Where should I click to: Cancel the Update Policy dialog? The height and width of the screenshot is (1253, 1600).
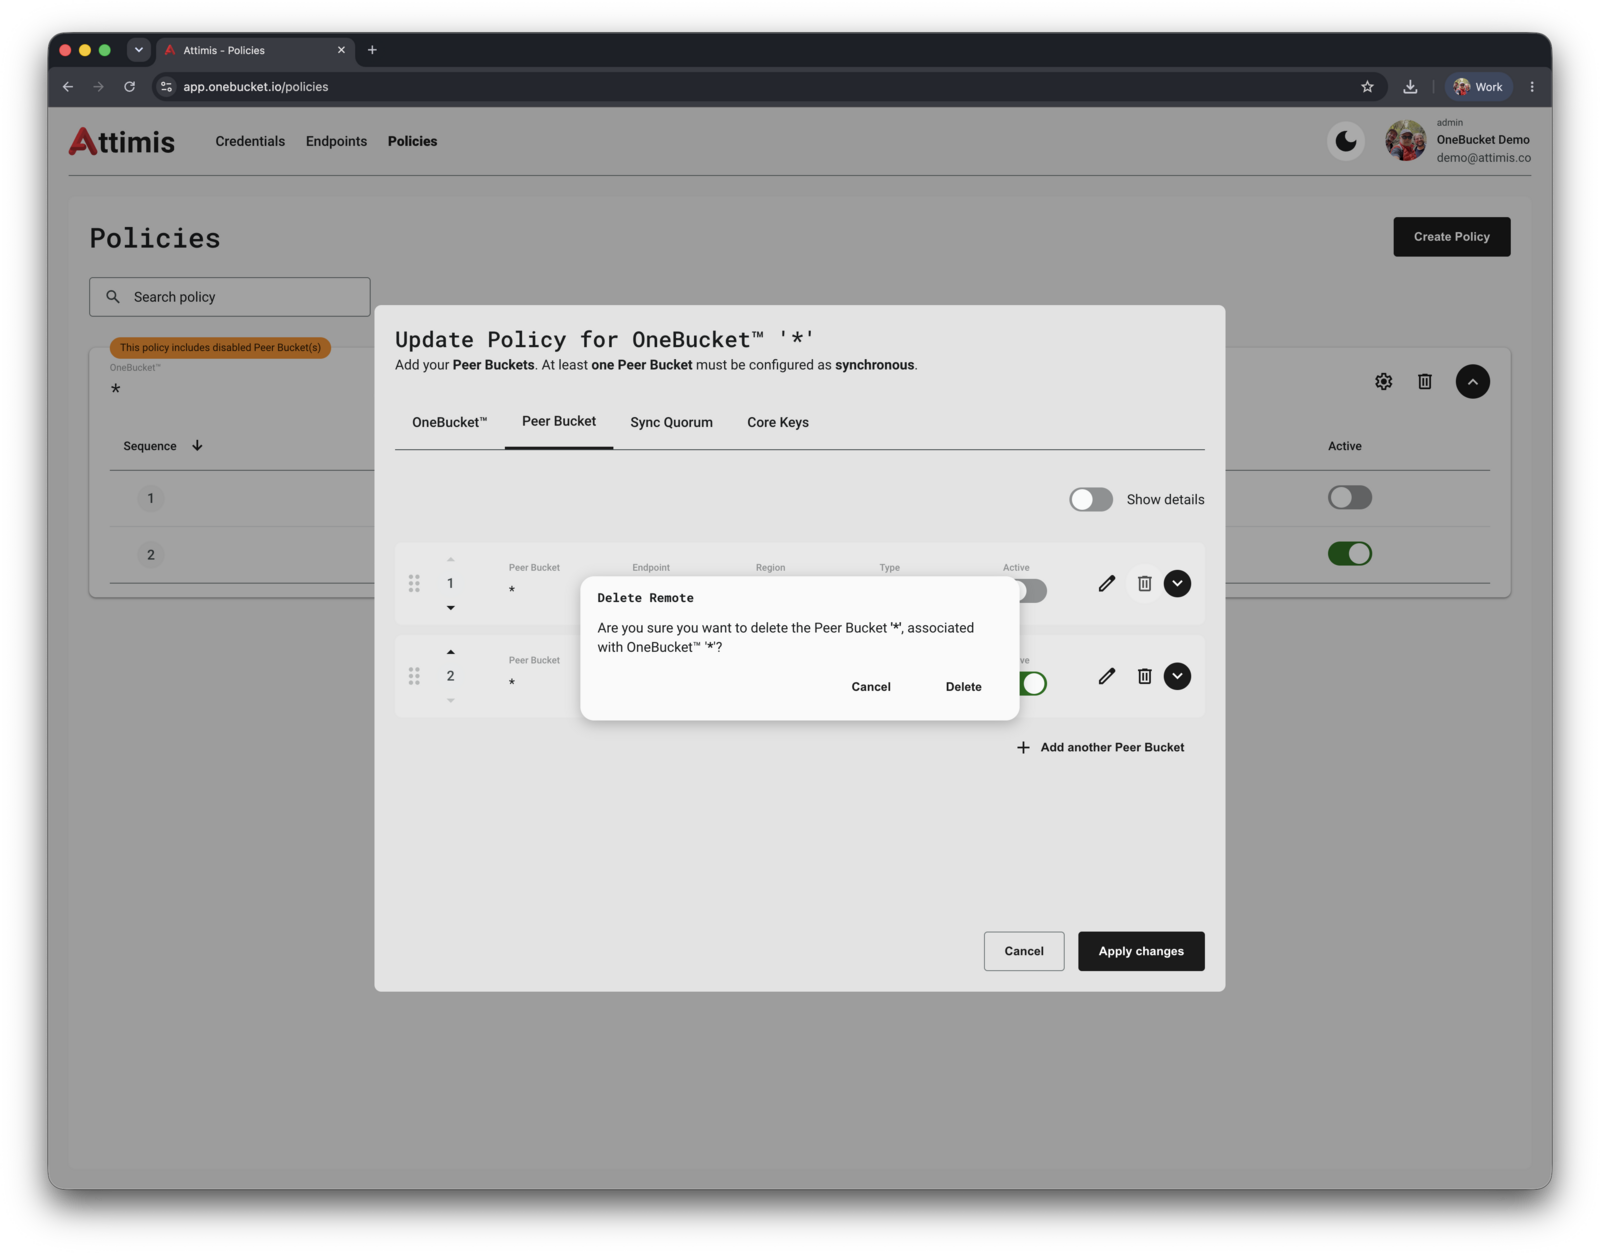[x=1024, y=951]
